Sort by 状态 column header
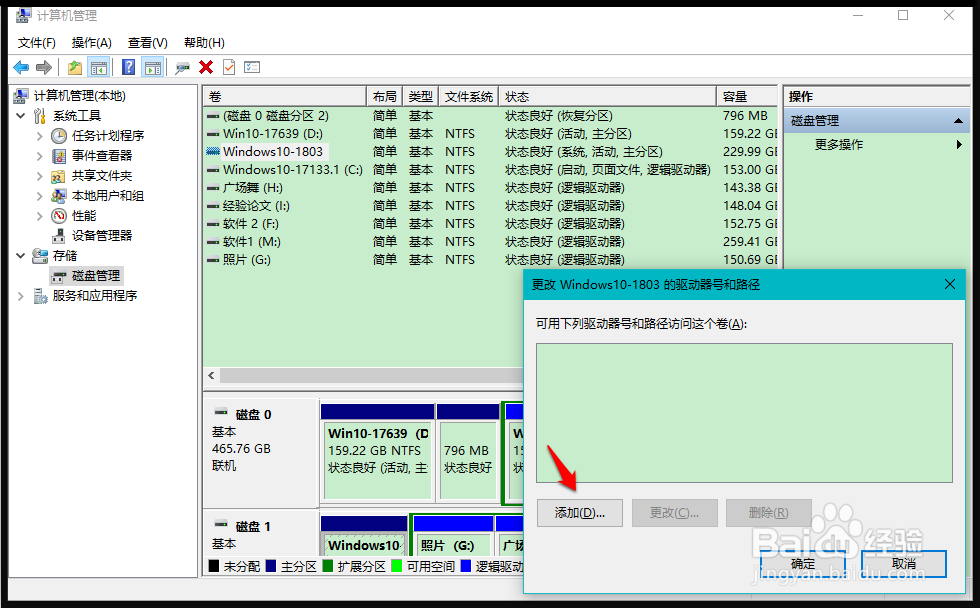This screenshot has width=980, height=608. click(608, 97)
